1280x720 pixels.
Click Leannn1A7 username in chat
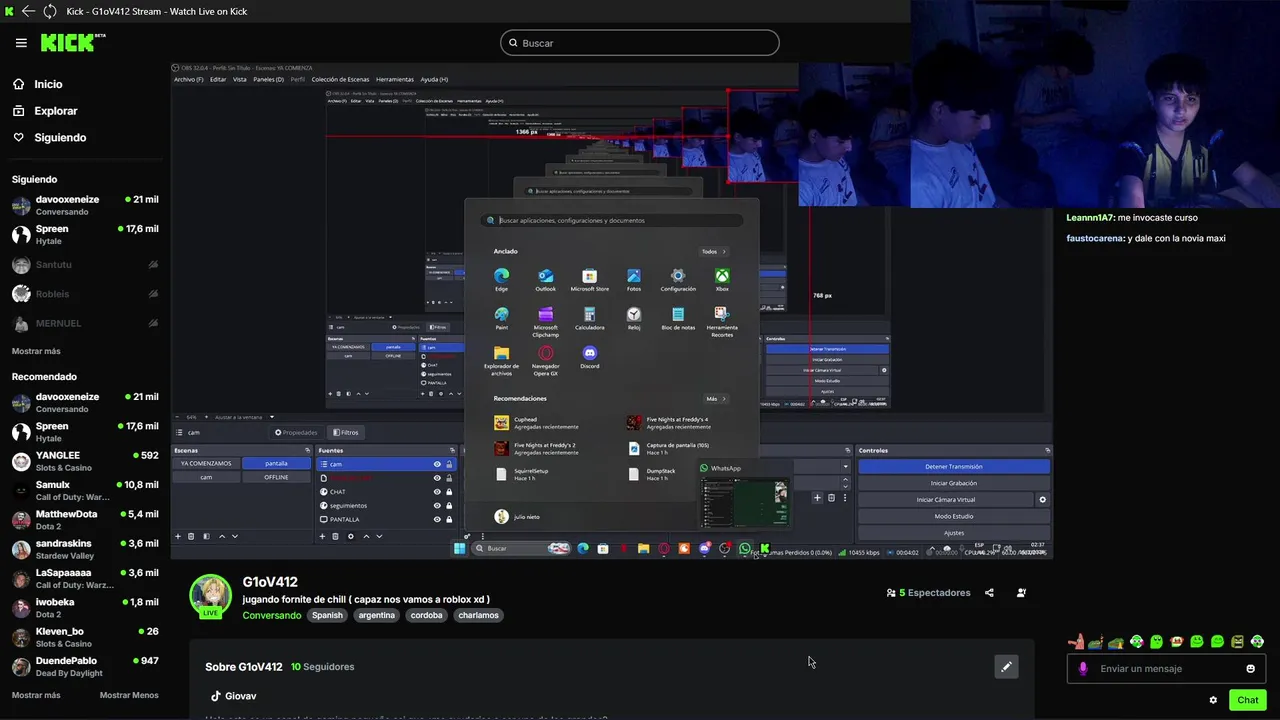(x=1090, y=218)
